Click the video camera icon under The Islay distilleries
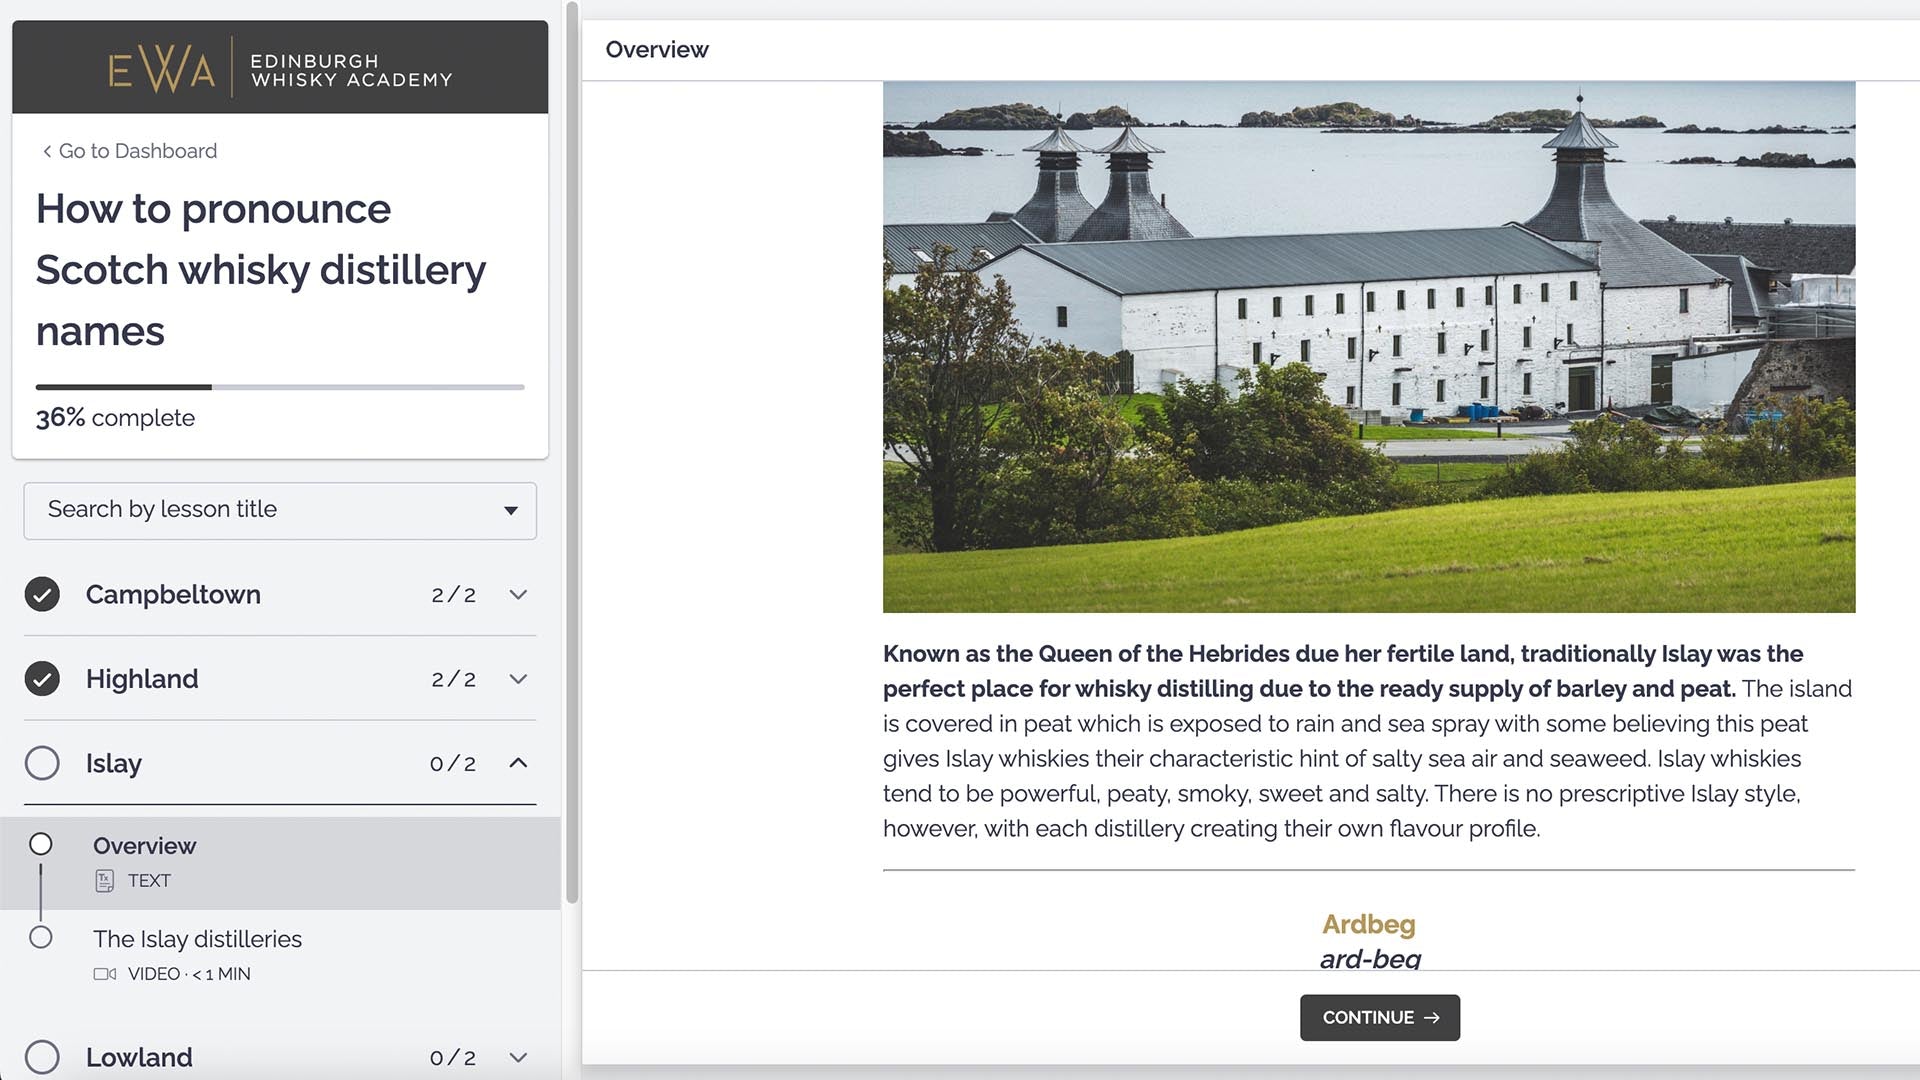The width and height of the screenshot is (1920, 1080). coord(105,974)
